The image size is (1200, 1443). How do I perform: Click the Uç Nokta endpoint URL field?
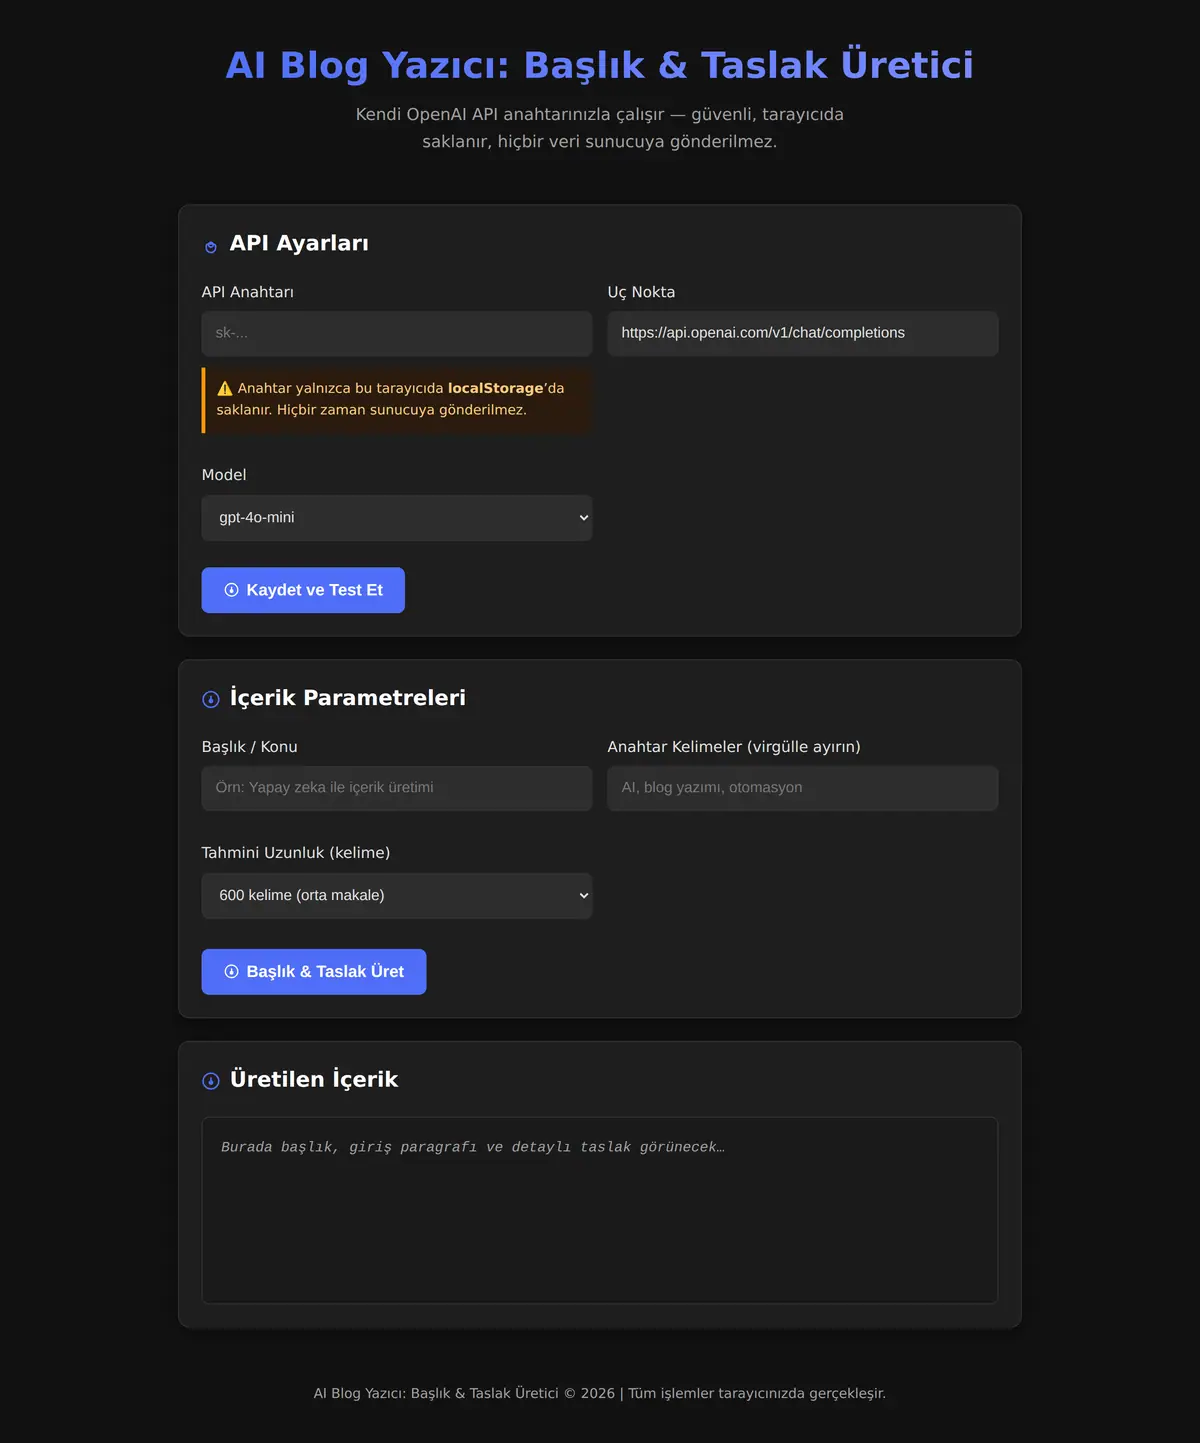pos(803,333)
